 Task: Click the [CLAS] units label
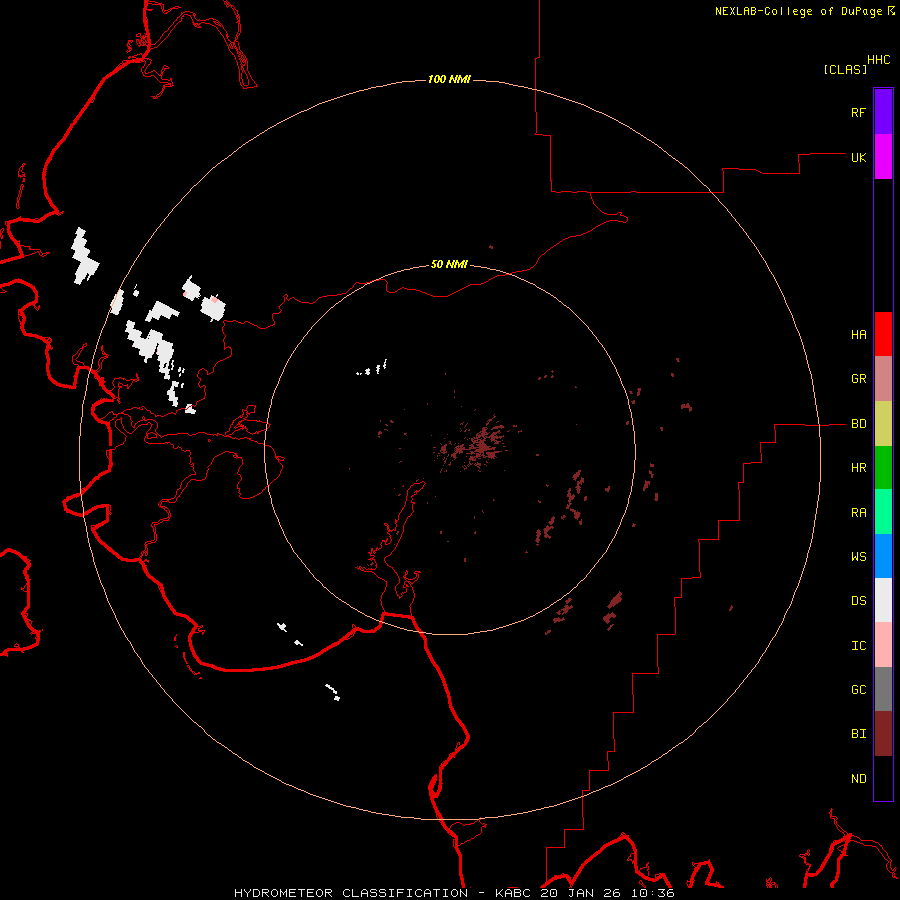coord(845,69)
